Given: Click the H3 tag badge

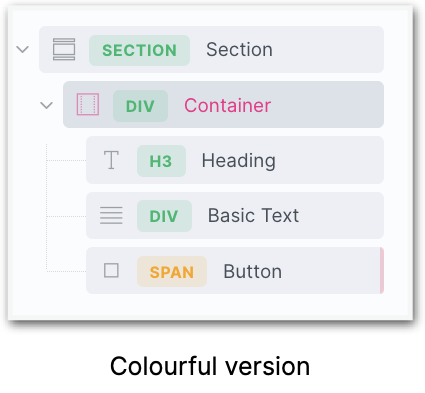Looking at the screenshot, I should 161,161.
